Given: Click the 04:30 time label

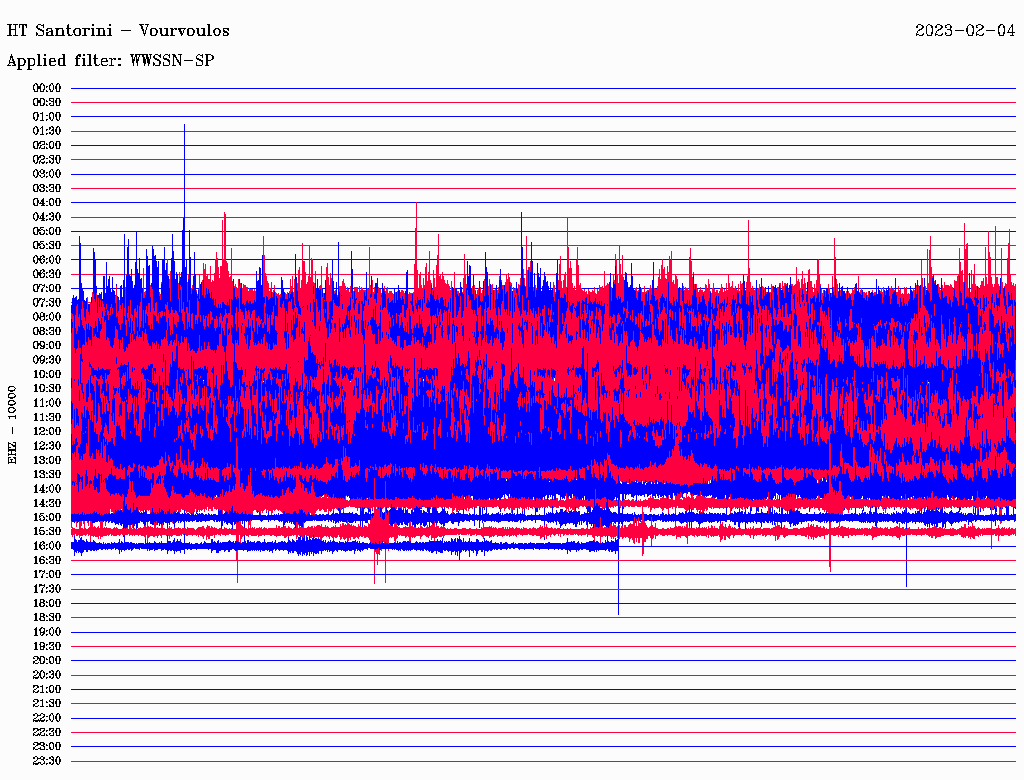Looking at the screenshot, I should tap(47, 217).
